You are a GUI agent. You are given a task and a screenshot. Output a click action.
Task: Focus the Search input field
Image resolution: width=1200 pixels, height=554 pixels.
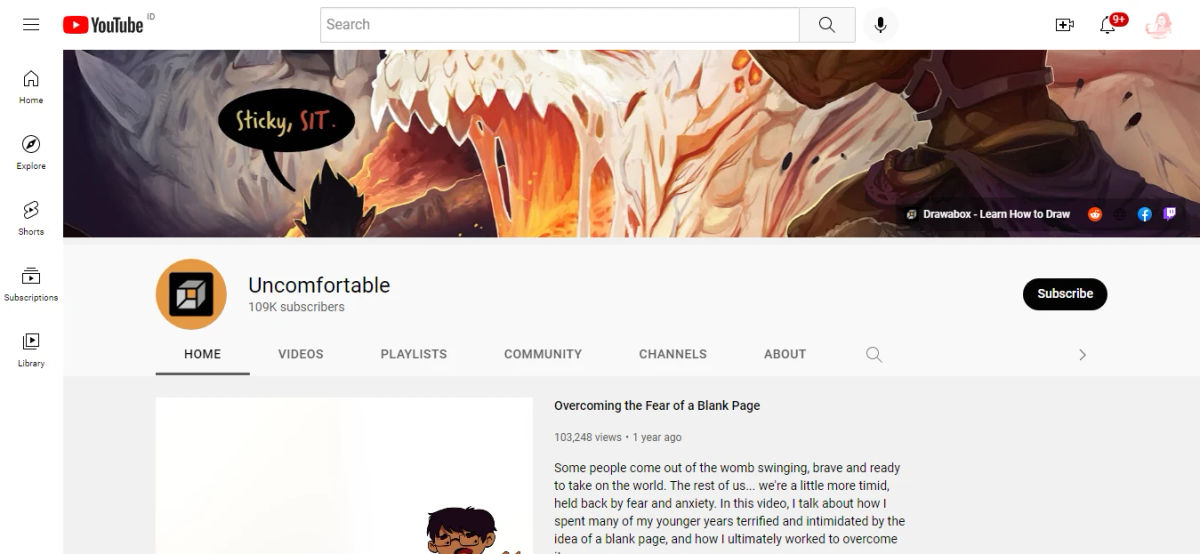[560, 25]
